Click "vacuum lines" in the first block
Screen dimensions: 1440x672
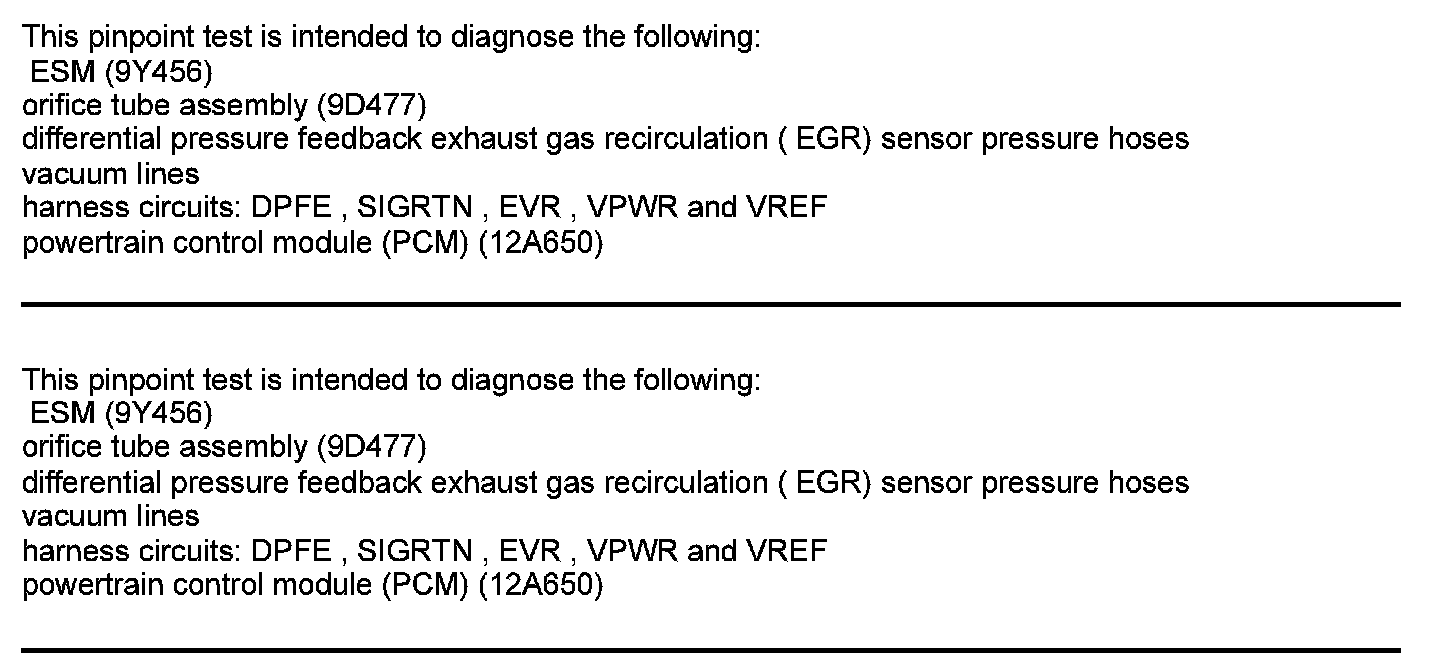[x=111, y=173]
